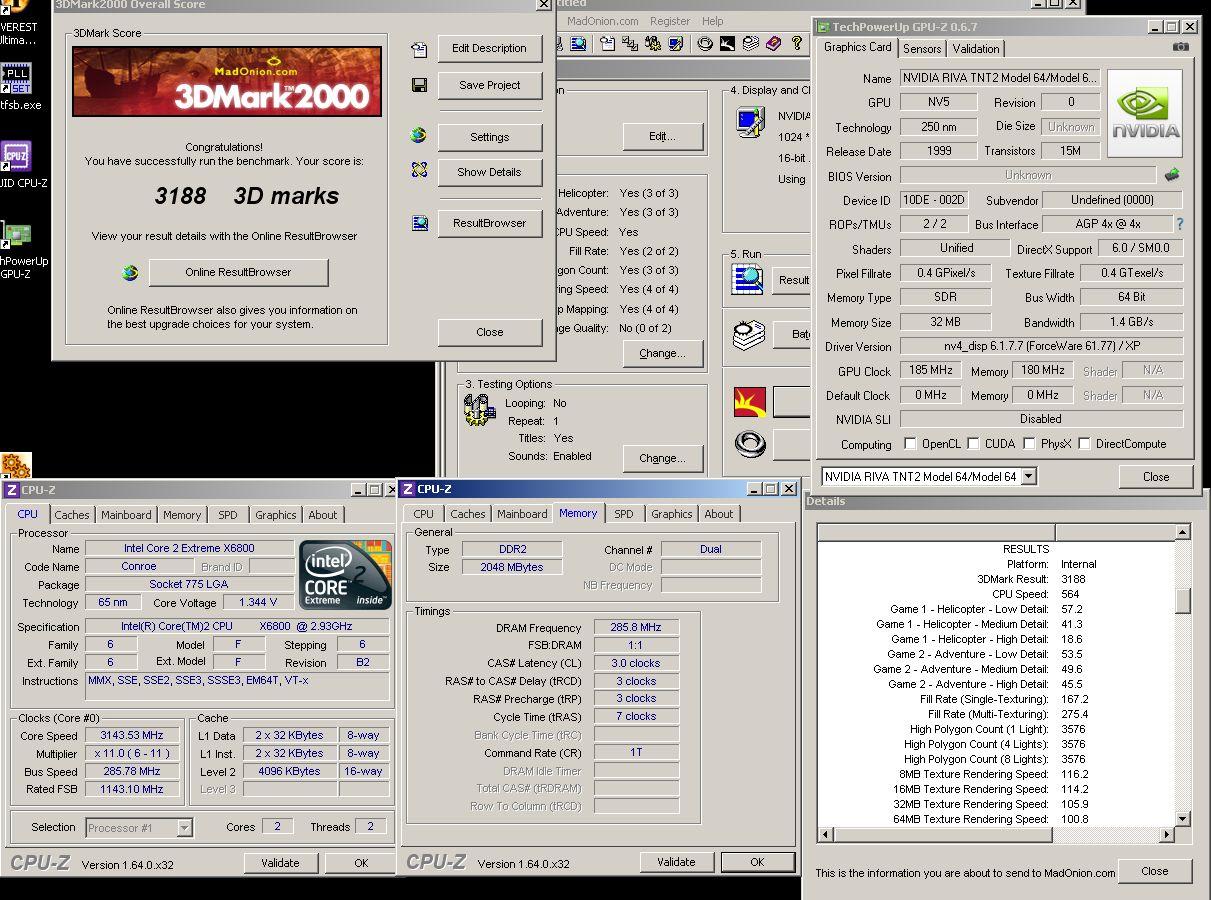
Task: Switch to Validation tab in GPU-Z
Action: [975, 48]
